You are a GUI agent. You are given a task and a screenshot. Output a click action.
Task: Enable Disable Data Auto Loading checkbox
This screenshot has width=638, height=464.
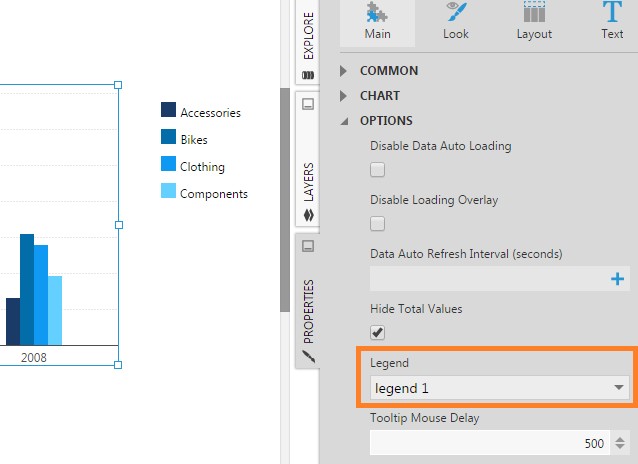pos(378,169)
